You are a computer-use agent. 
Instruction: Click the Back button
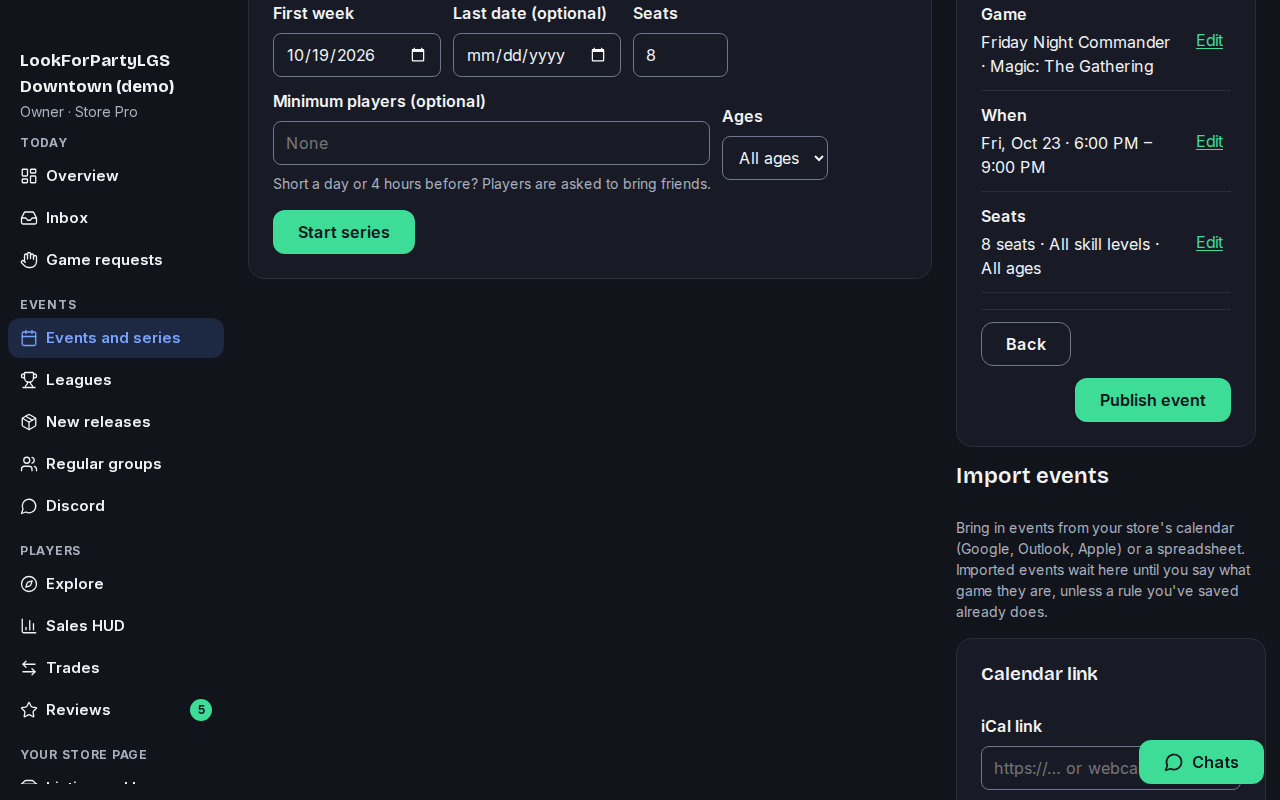click(x=1026, y=344)
